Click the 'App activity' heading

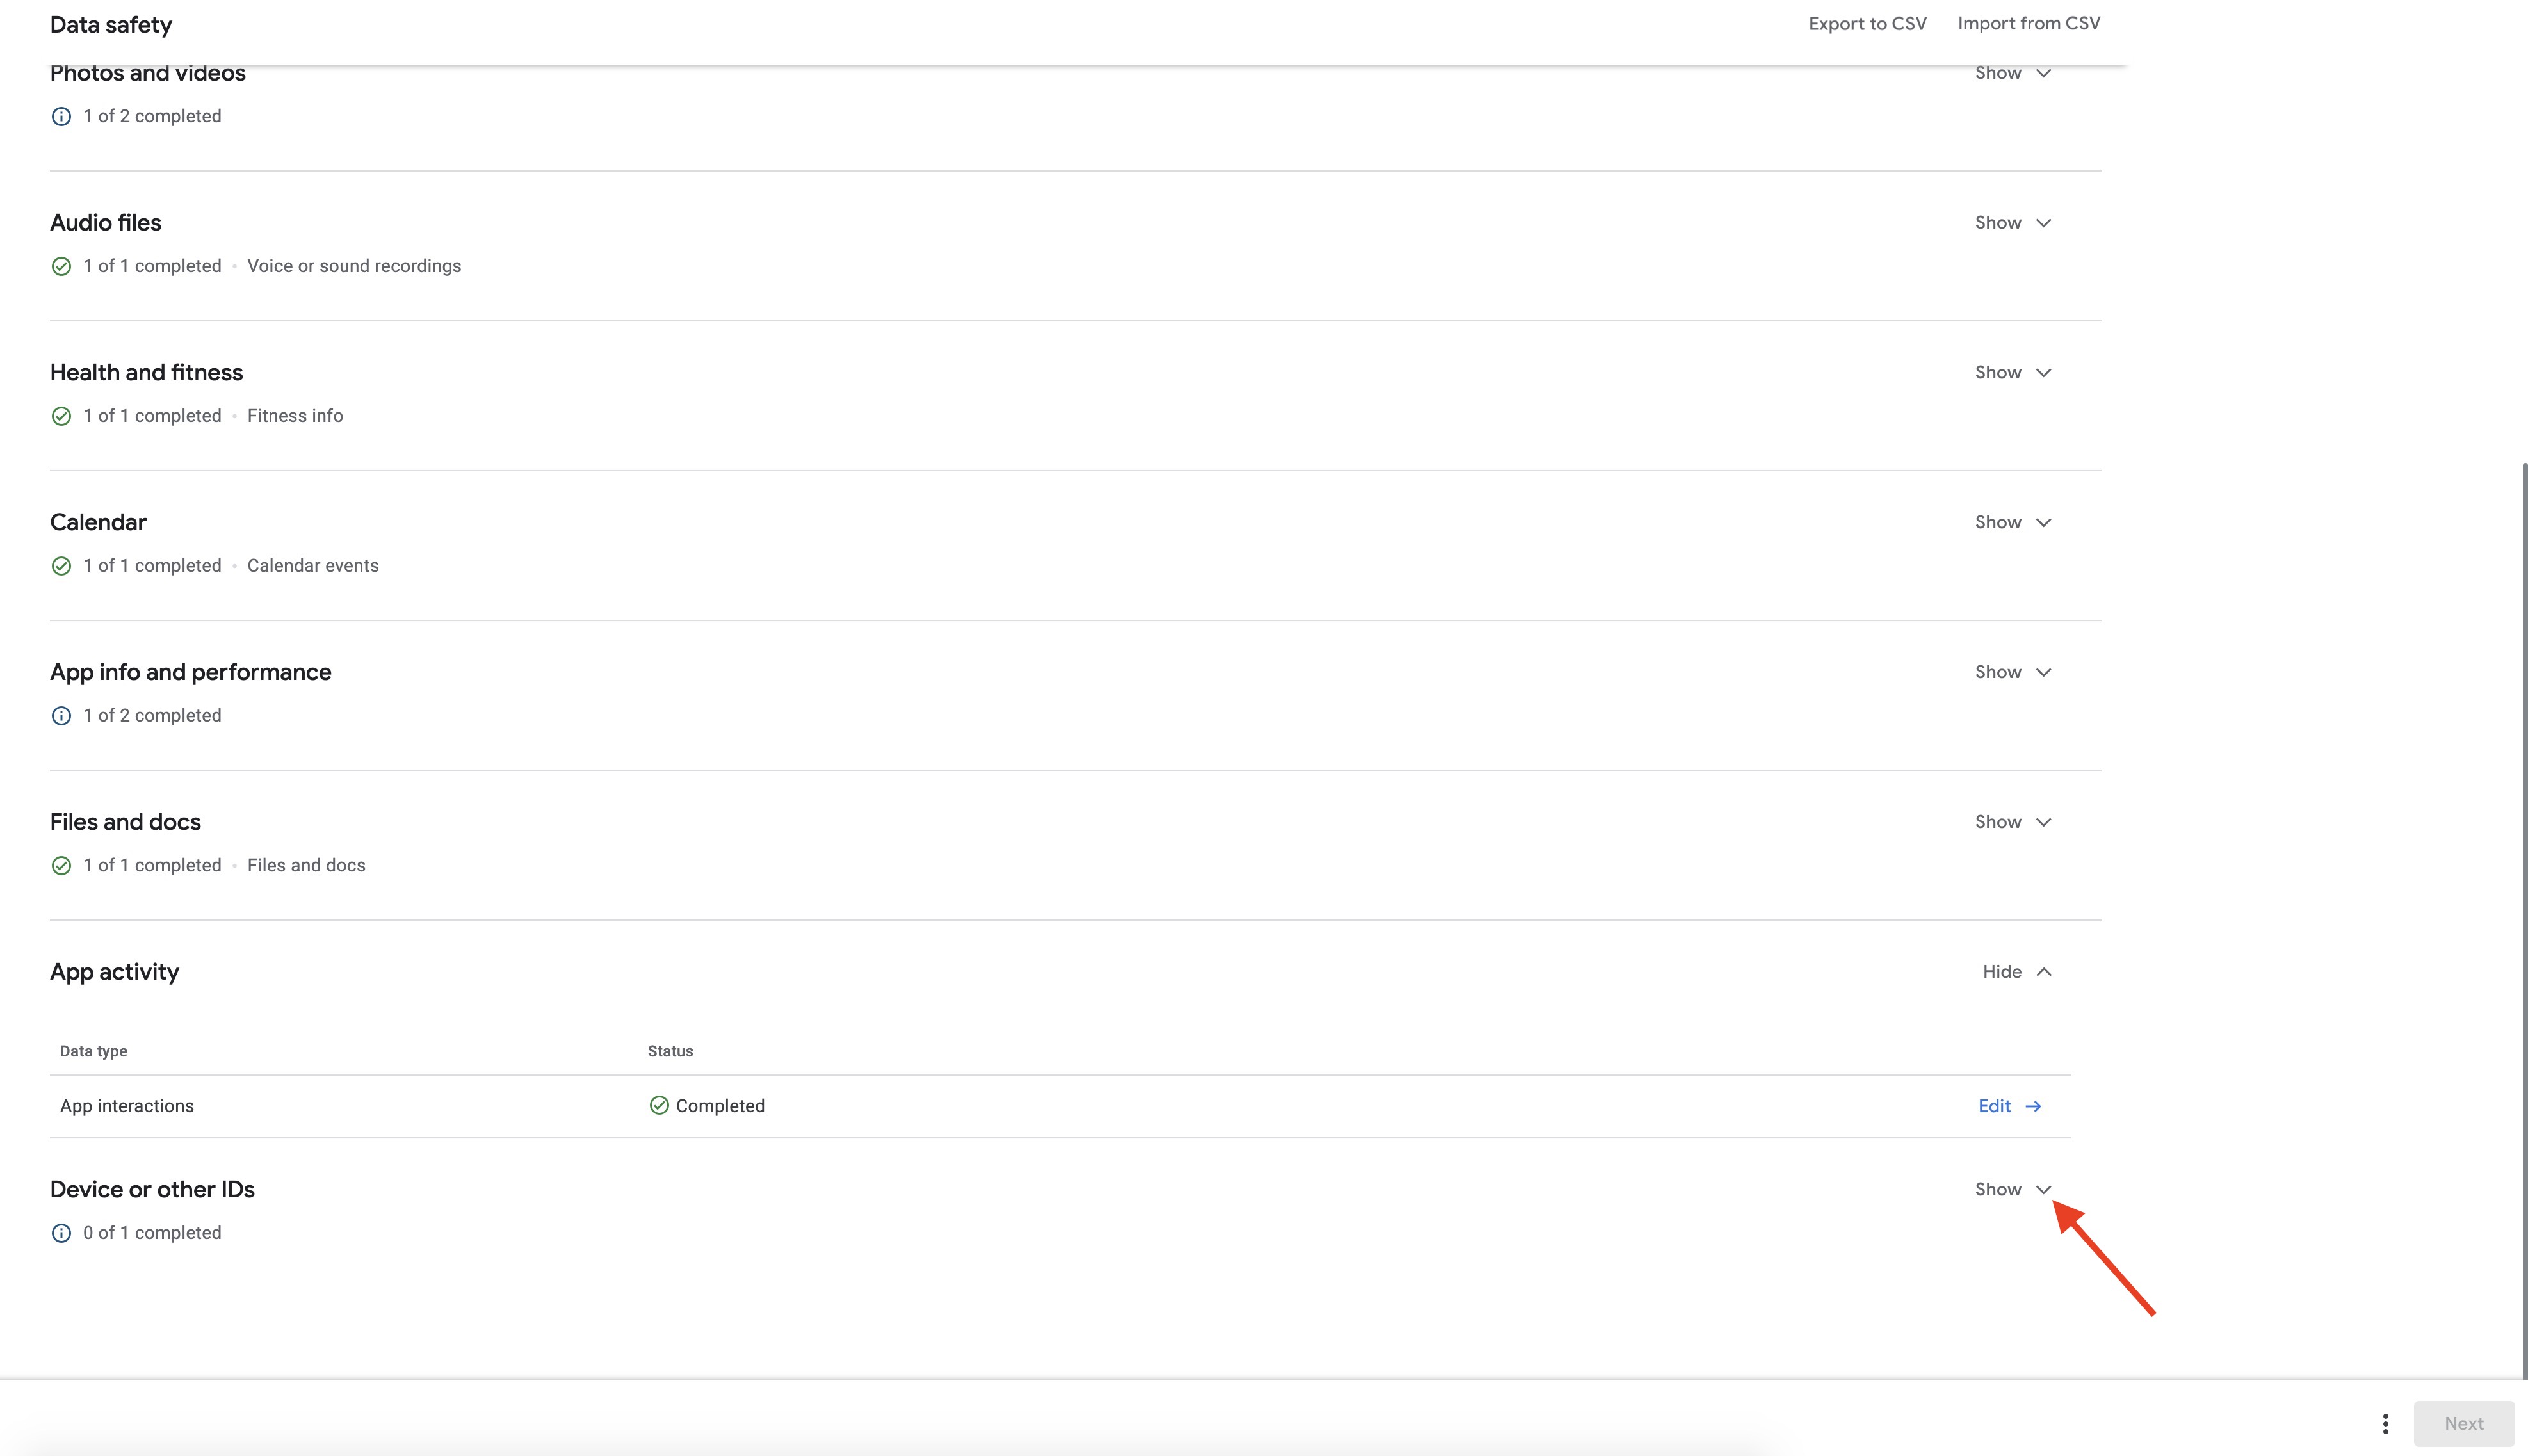(x=114, y=972)
